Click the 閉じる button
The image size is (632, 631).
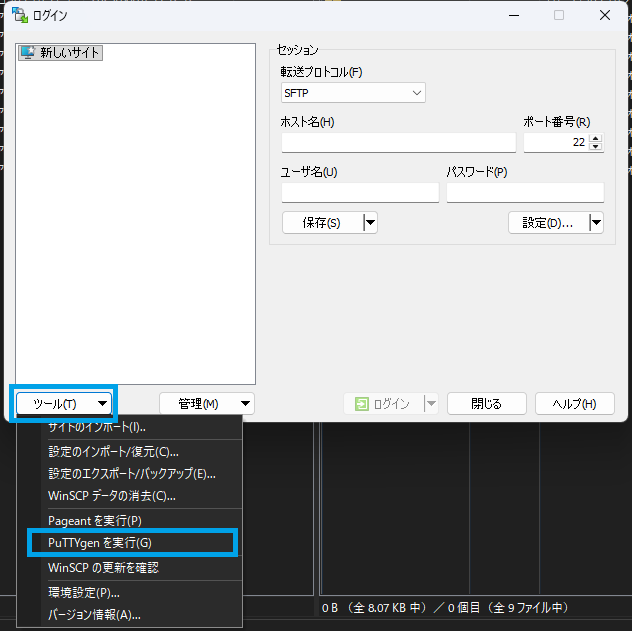(x=486, y=404)
